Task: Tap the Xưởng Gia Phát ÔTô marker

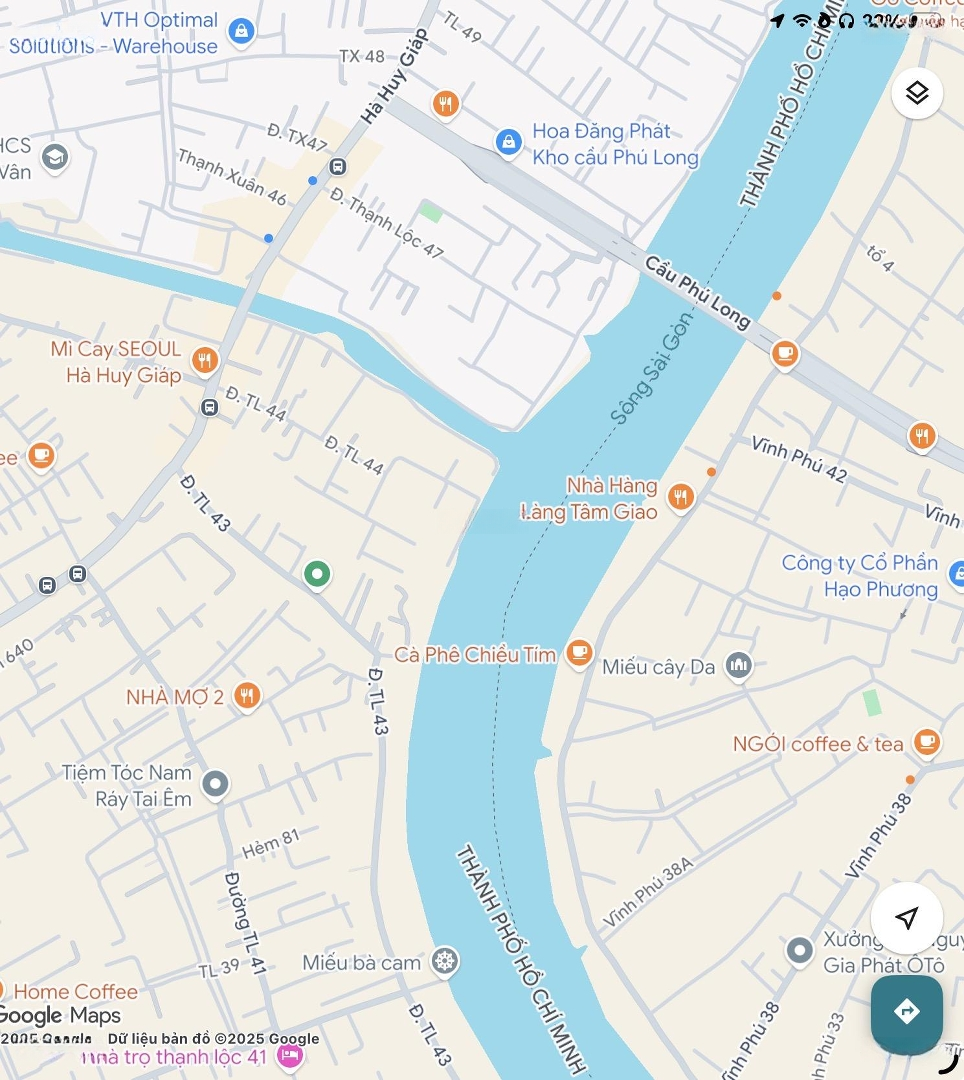Action: coord(799,951)
